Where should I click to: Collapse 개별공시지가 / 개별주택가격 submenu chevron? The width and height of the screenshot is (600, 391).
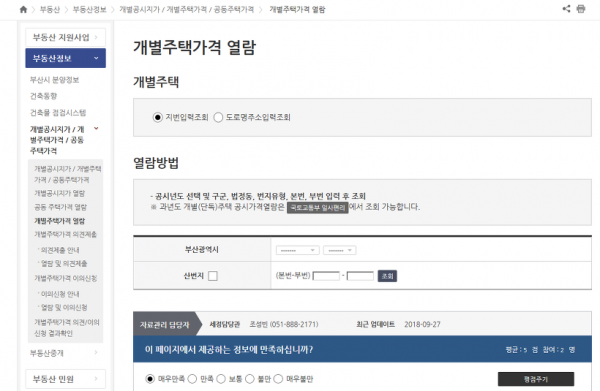tap(96, 129)
